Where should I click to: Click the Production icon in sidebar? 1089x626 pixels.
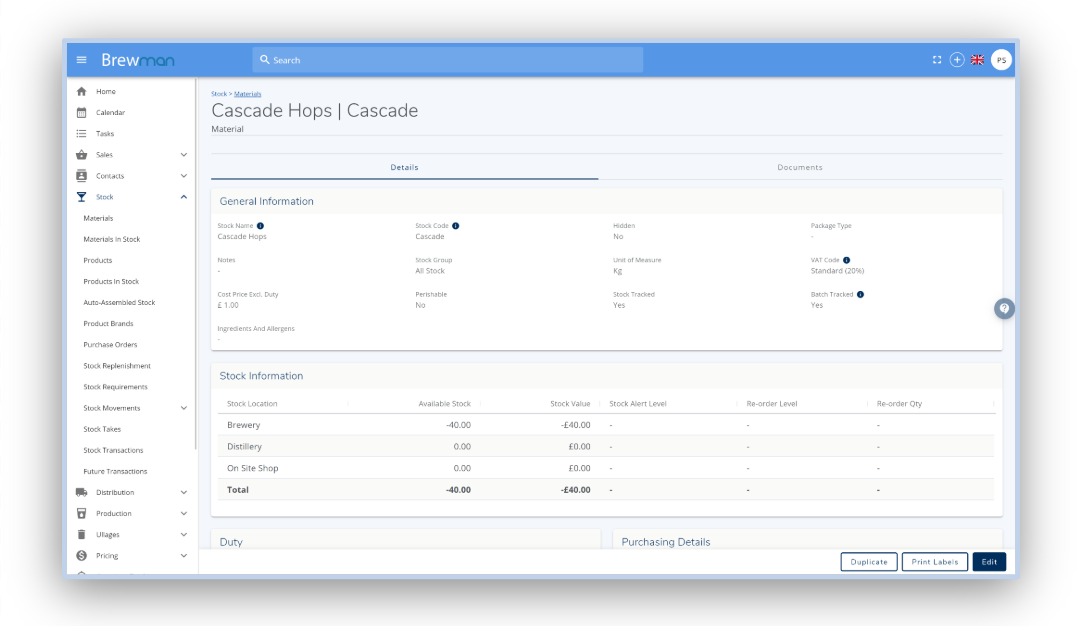pyautogui.click(x=81, y=513)
